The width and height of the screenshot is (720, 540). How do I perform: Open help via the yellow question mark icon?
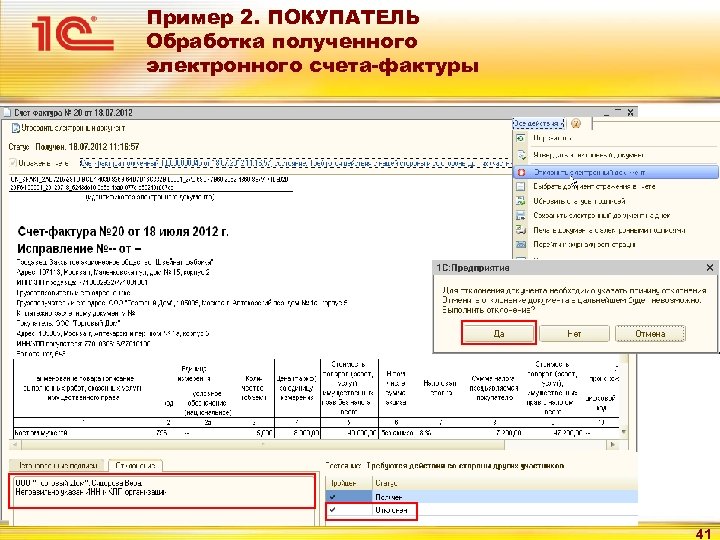point(576,124)
